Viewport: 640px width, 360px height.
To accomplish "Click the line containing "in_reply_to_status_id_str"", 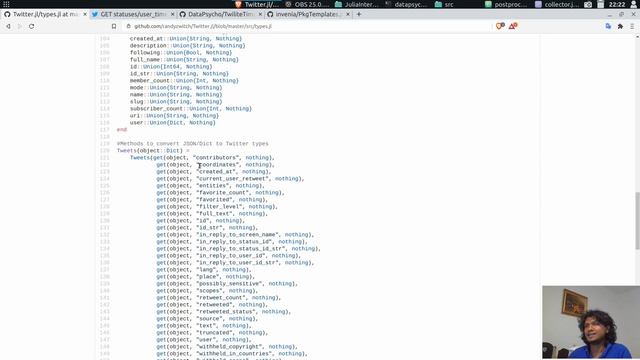I will [238, 249].
